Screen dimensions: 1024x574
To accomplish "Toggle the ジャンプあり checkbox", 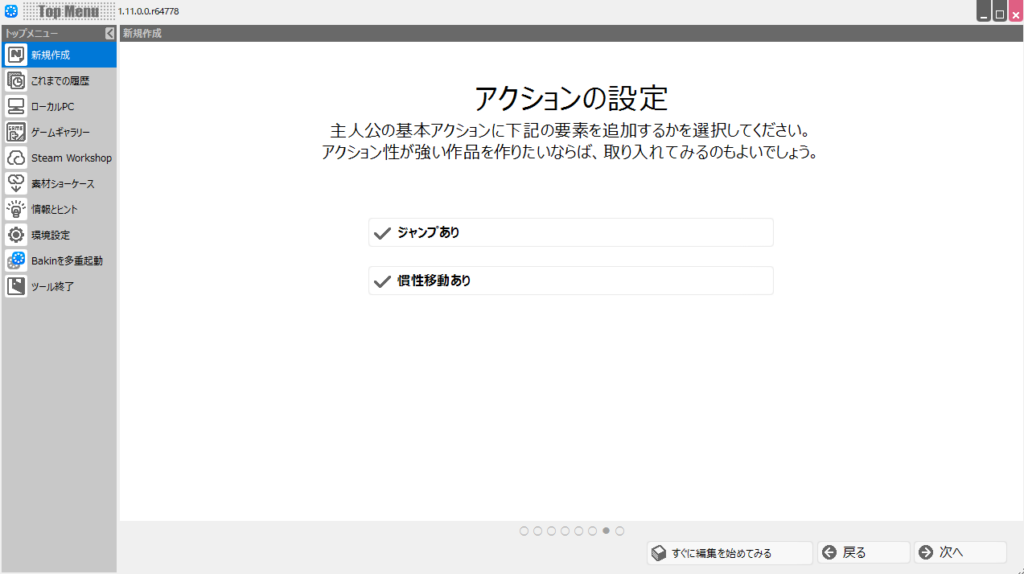I will 381,233.
